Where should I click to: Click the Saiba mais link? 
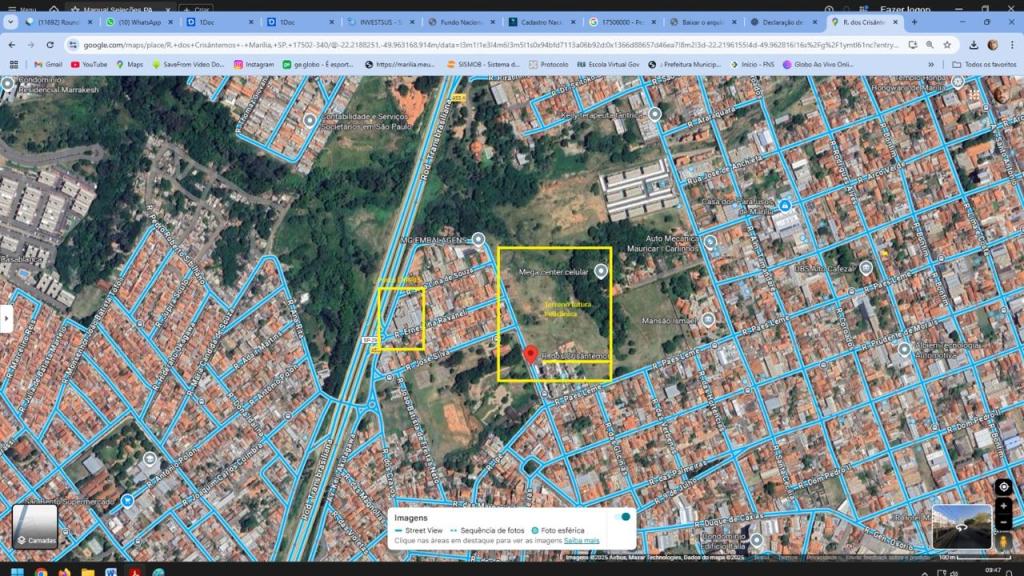point(582,540)
